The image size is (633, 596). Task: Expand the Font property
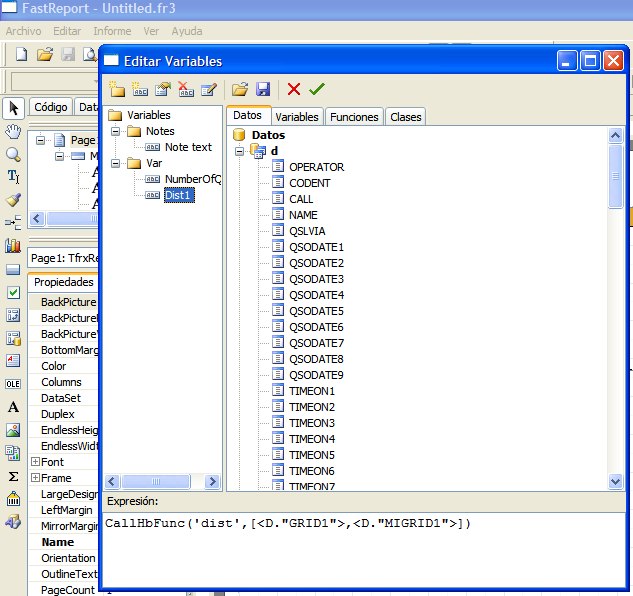pyautogui.click(x=35, y=462)
